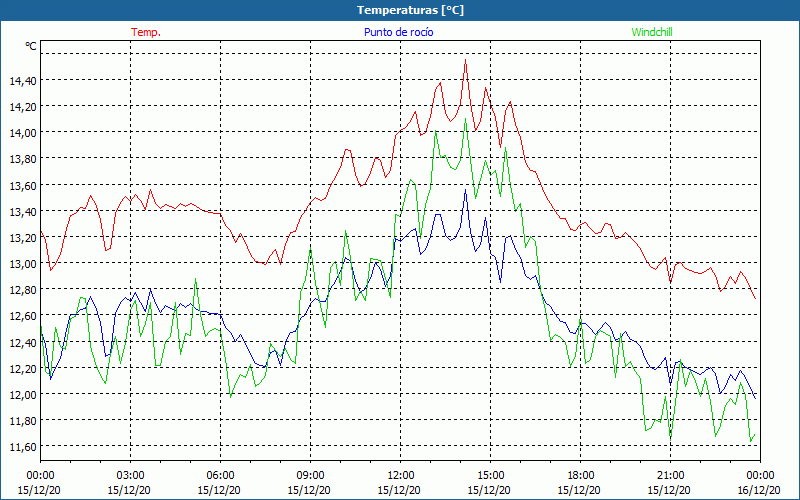This screenshot has width=800, height=500.
Task: Click the 13,40 y-axis value
Action: click(22, 211)
